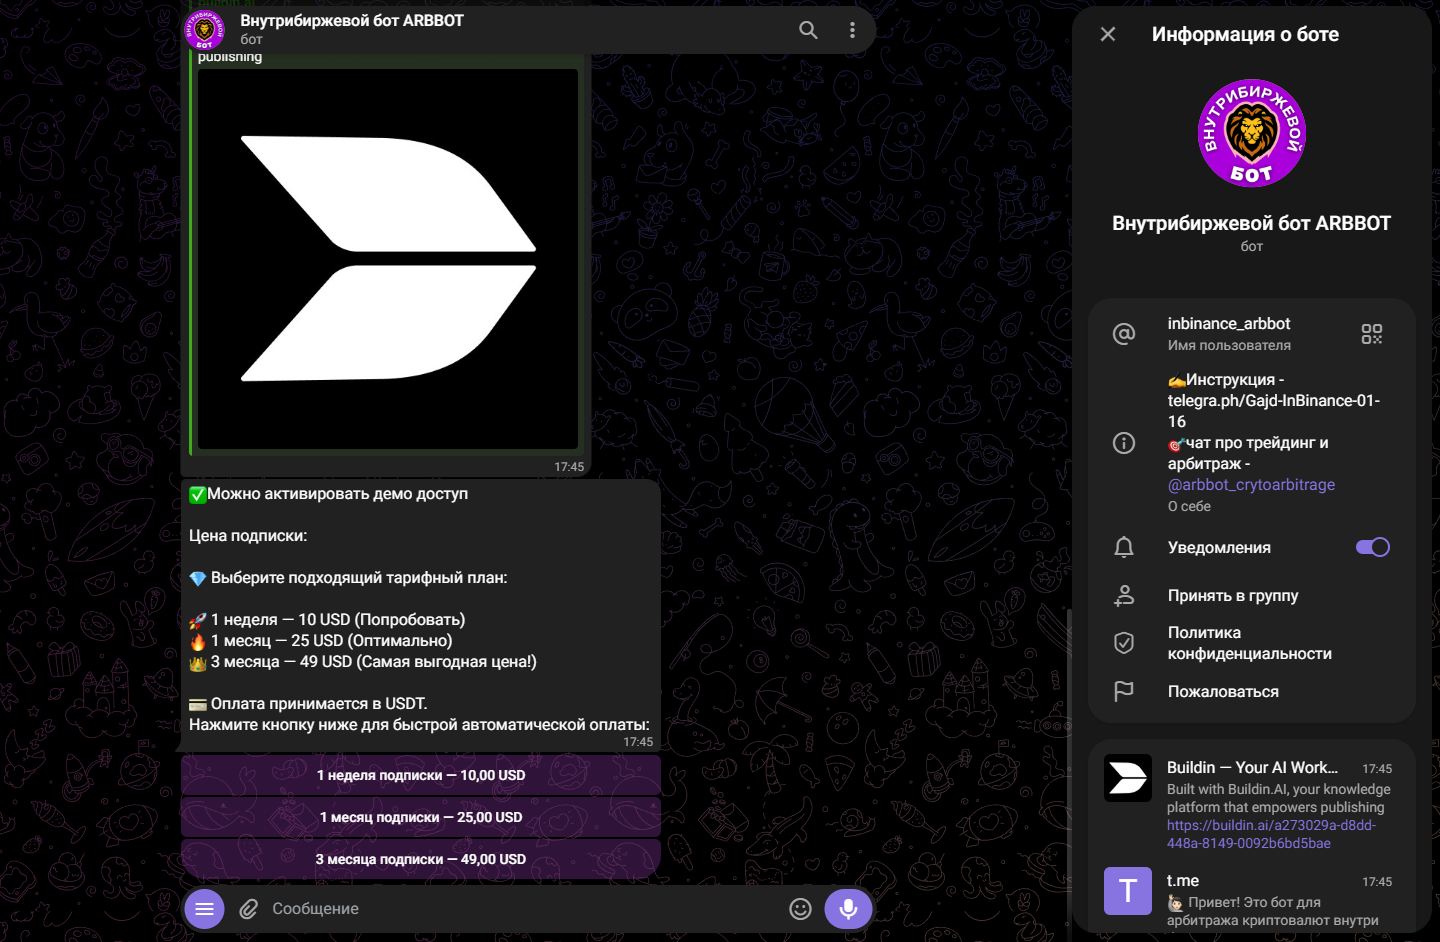Screen dimensions: 1440x942
Task: Open the @arbbot_crytoarbitrage chat link
Action: 1251,485
